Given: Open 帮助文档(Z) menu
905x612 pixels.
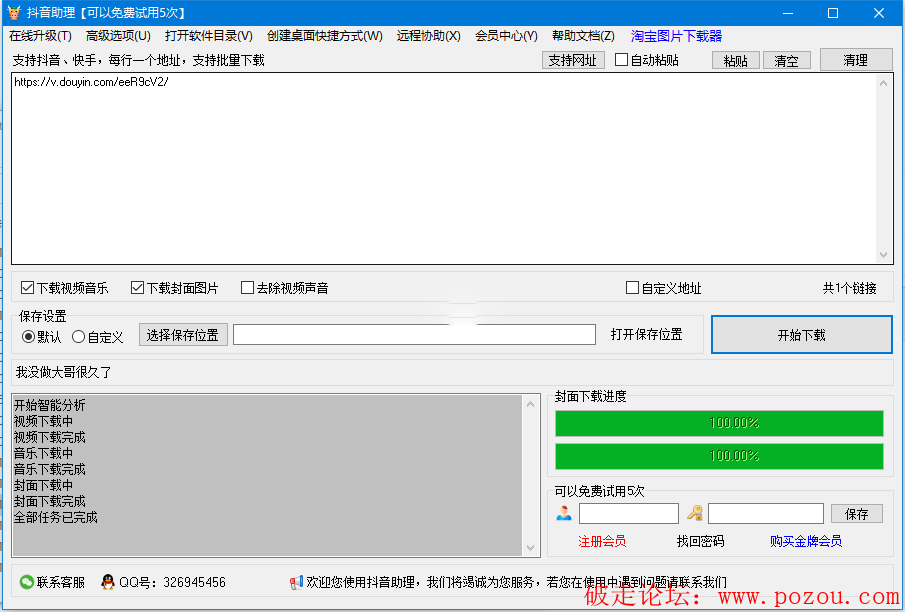Looking at the screenshot, I should tap(583, 36).
